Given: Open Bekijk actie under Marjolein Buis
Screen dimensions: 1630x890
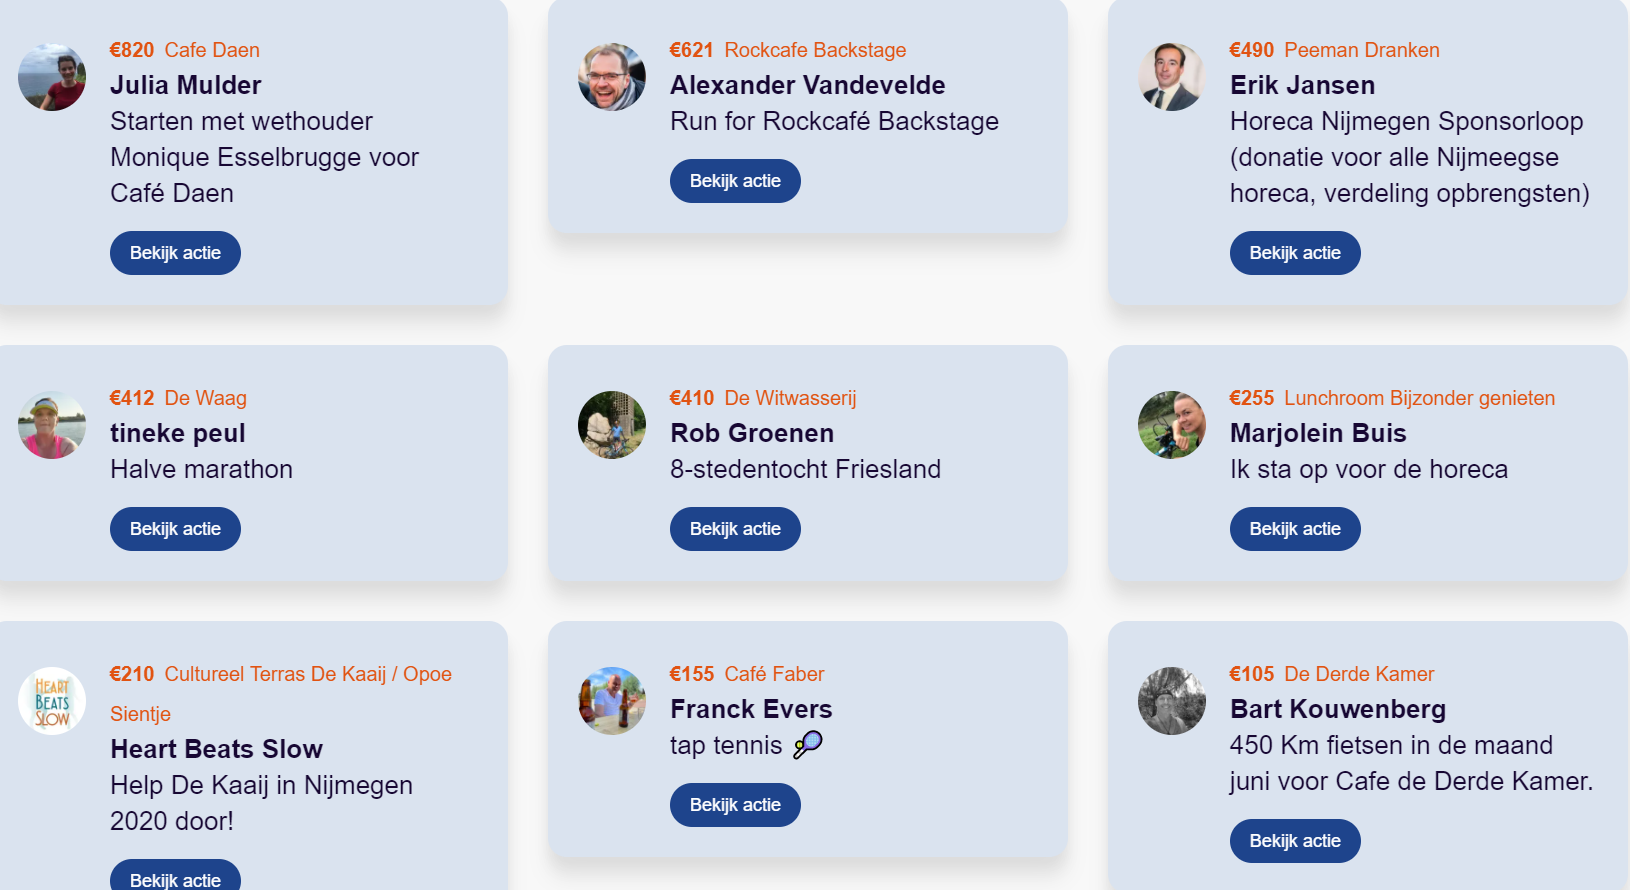Looking at the screenshot, I should click(1295, 529).
